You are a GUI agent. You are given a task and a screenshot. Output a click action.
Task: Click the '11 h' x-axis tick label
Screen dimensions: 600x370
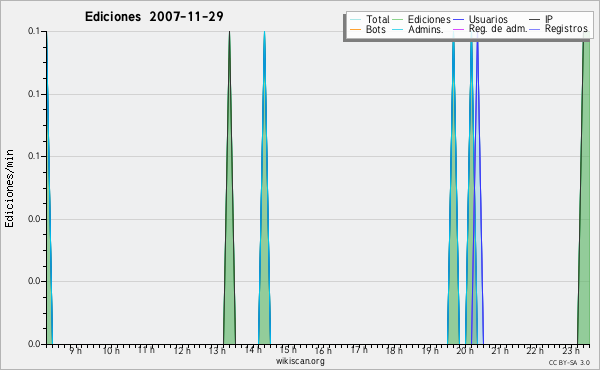coord(146,350)
